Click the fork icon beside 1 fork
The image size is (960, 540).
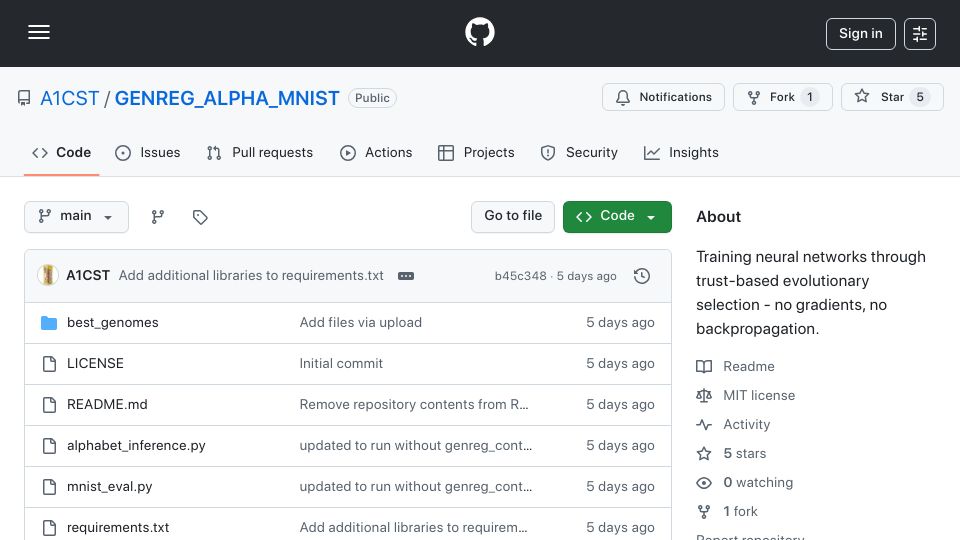704,512
